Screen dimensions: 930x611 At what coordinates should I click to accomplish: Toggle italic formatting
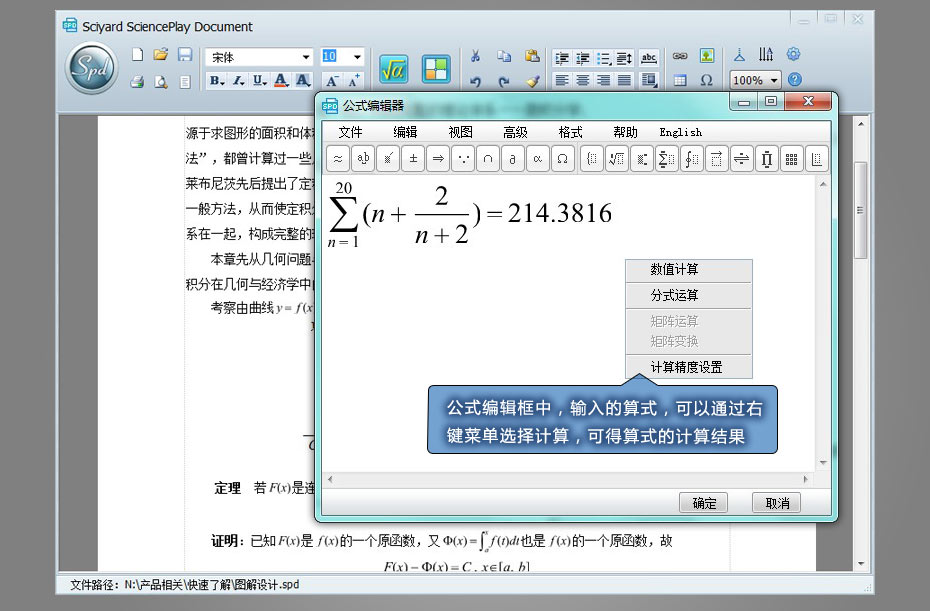click(x=238, y=81)
